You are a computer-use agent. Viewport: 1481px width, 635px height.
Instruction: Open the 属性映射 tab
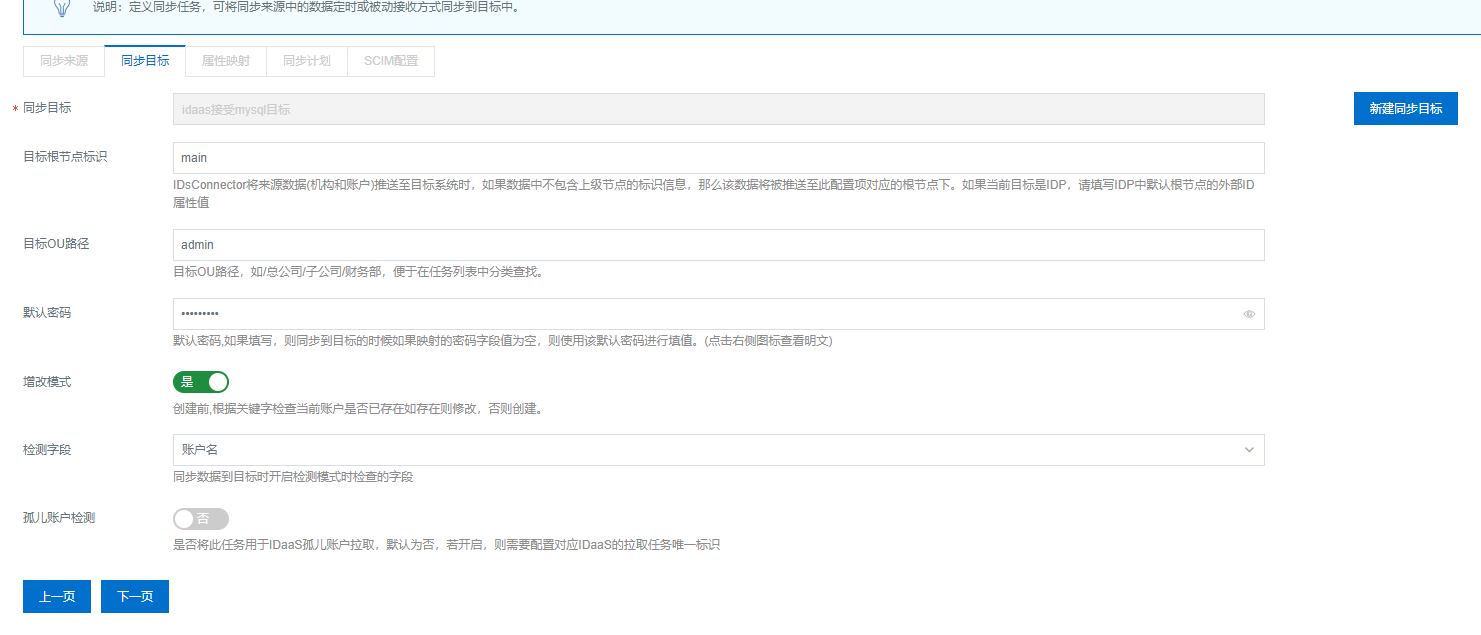[x=226, y=61]
